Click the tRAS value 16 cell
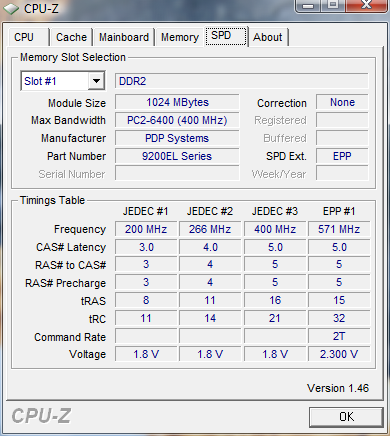Screen dimensions: 390x436 275,300
